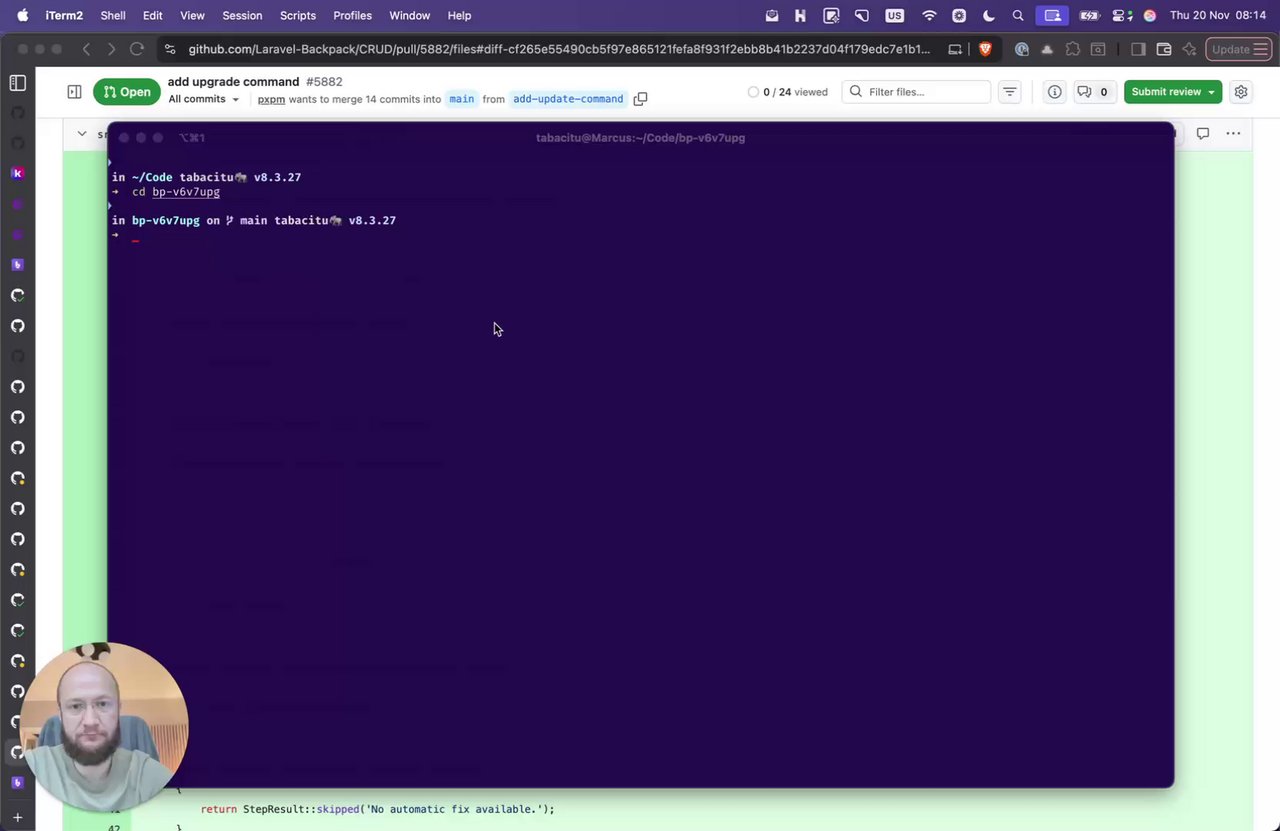Click the browser Update button

[x=1238, y=49]
